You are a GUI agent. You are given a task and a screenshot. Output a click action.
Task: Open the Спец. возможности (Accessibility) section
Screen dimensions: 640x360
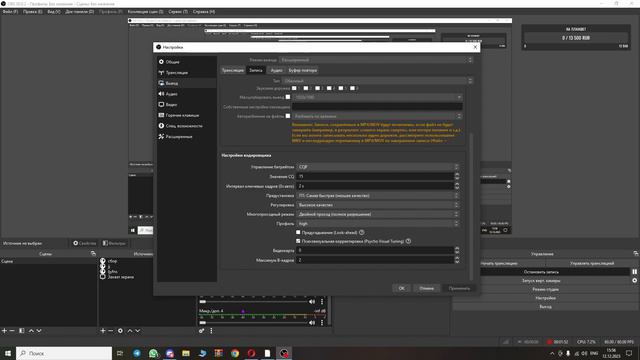pyautogui.click(x=187, y=126)
